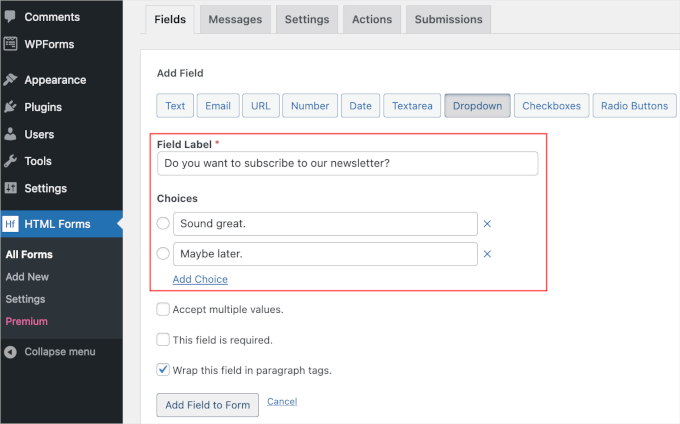Click the Tools wrench icon

(x=10, y=161)
